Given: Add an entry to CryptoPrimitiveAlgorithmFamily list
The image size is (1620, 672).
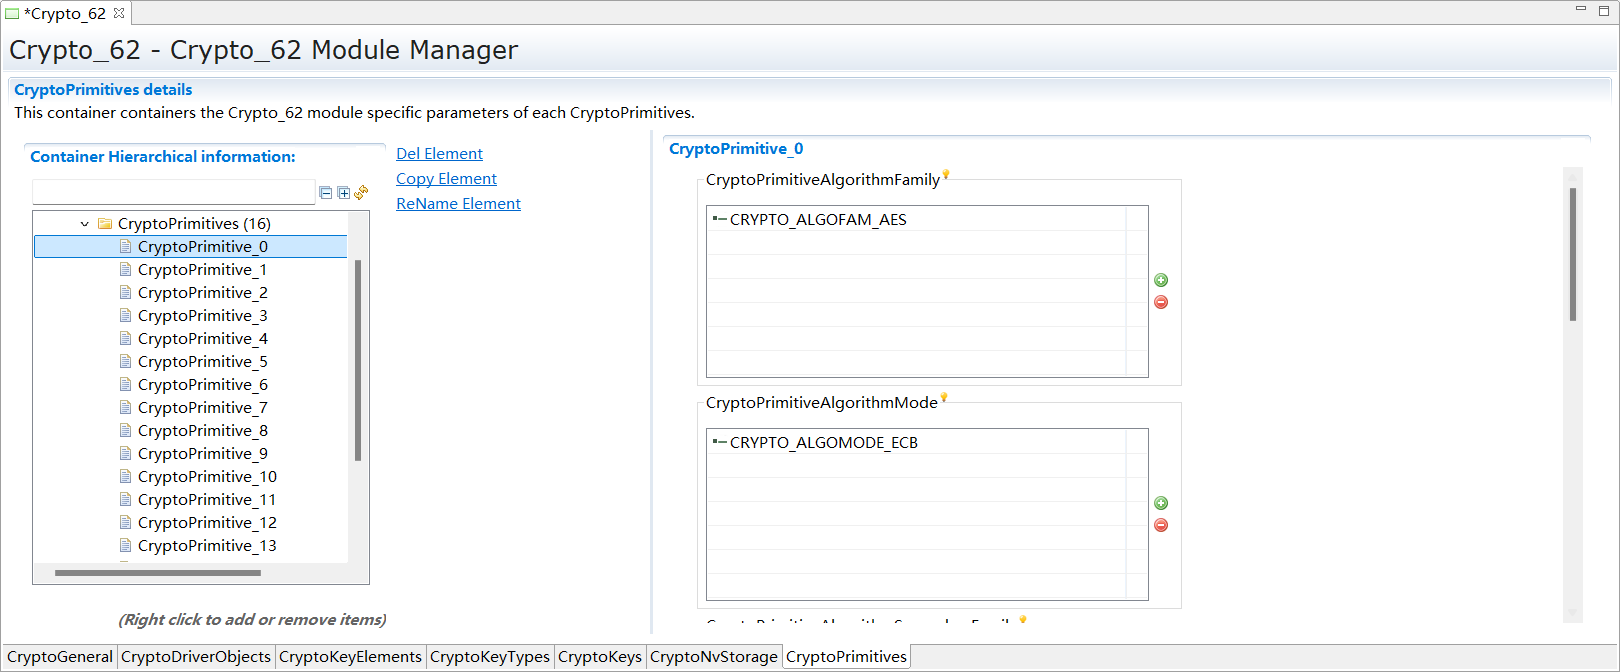Looking at the screenshot, I should pos(1161,280).
